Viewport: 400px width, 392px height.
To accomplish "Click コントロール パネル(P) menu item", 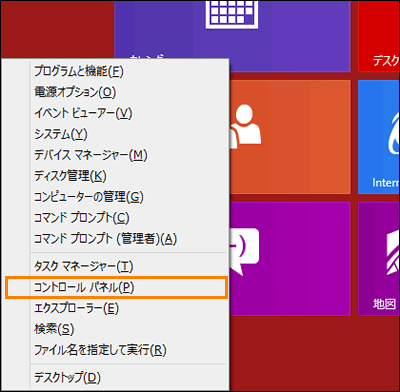I will click(117, 287).
